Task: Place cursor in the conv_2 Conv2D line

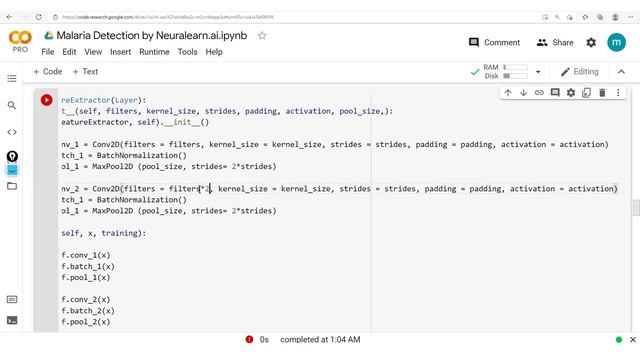Action: tap(339, 189)
